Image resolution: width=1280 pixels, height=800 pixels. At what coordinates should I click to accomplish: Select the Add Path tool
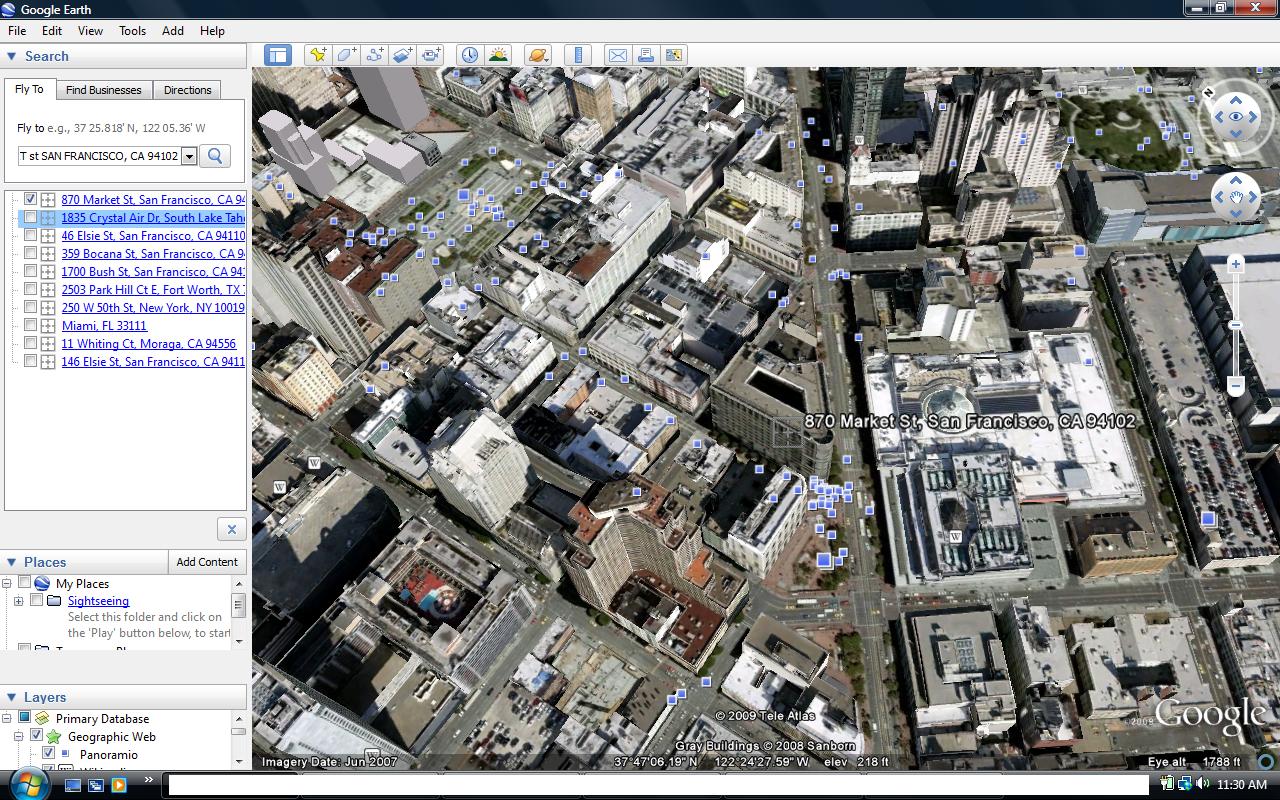coord(375,55)
